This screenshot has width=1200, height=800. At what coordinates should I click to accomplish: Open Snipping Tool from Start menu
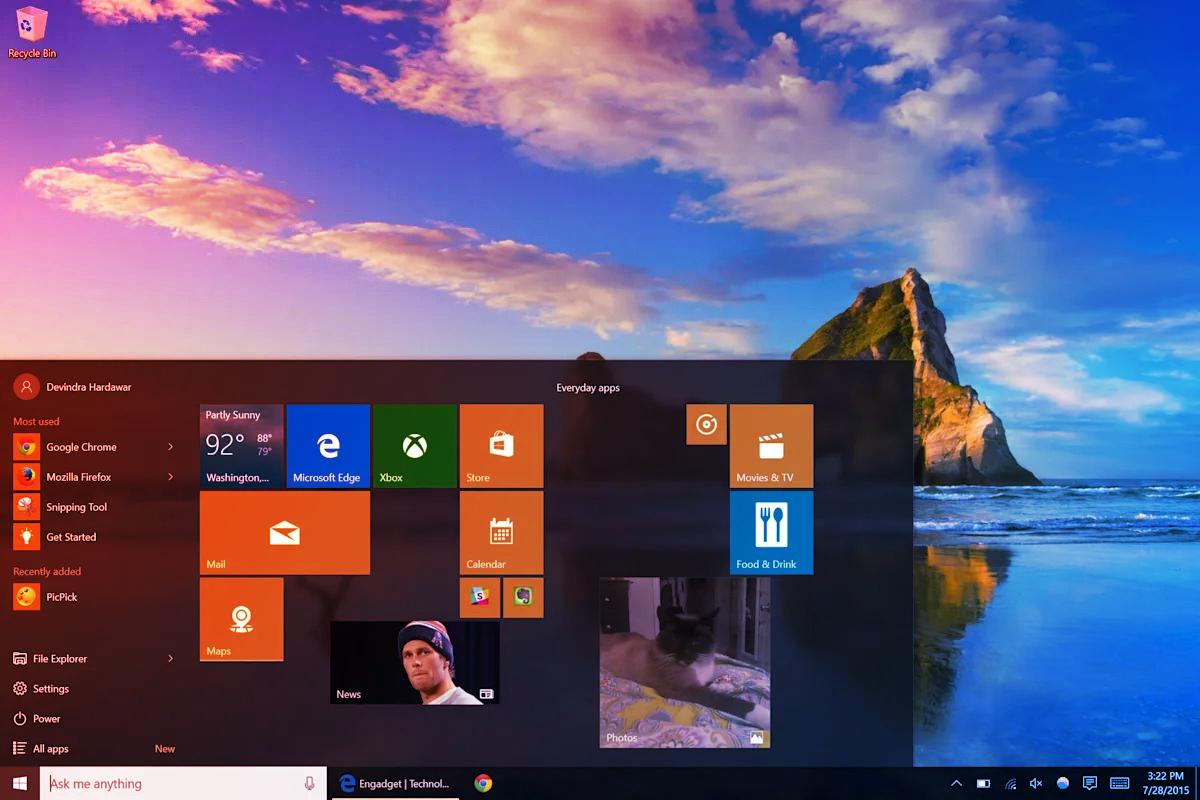click(61, 507)
